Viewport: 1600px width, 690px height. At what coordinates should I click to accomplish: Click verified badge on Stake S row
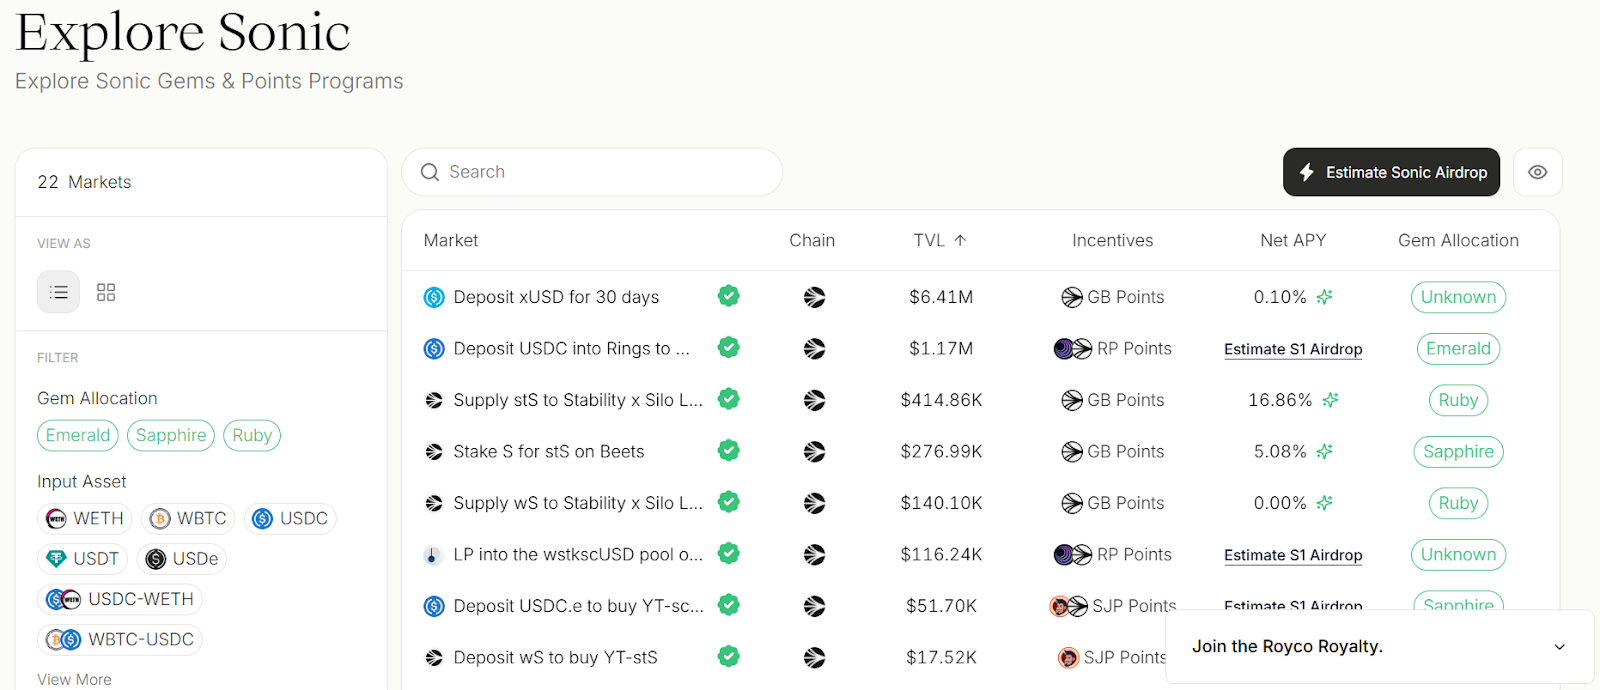pyautogui.click(x=729, y=450)
